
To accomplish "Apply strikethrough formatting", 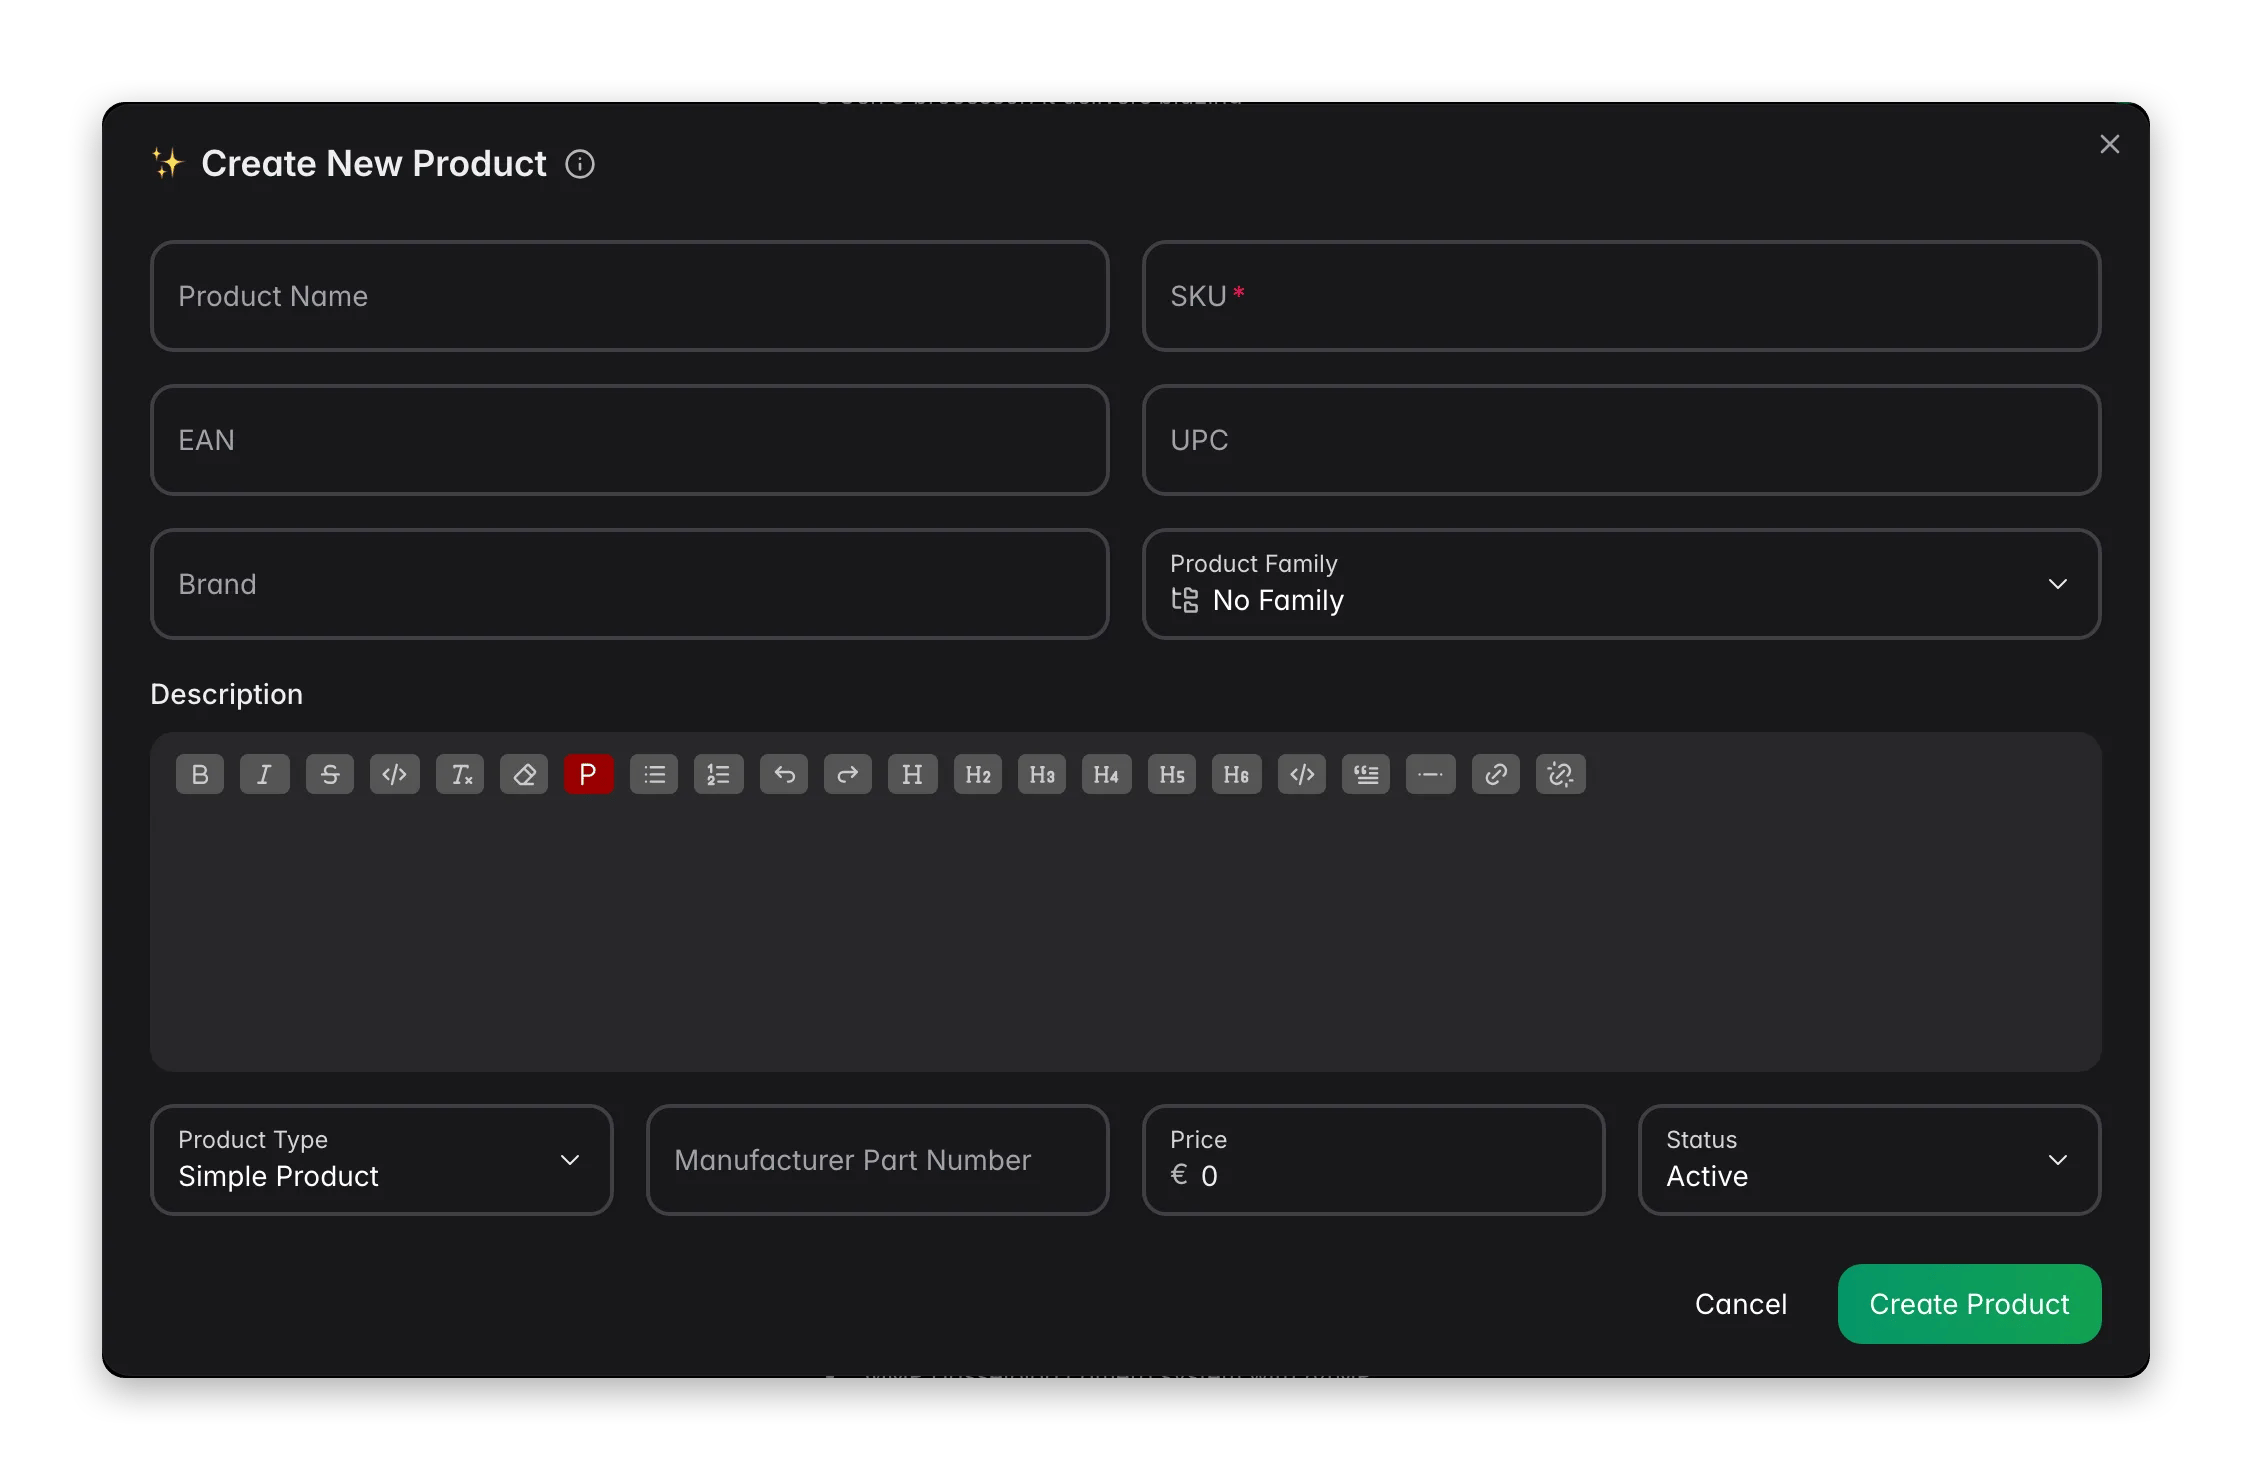I will click(x=329, y=774).
